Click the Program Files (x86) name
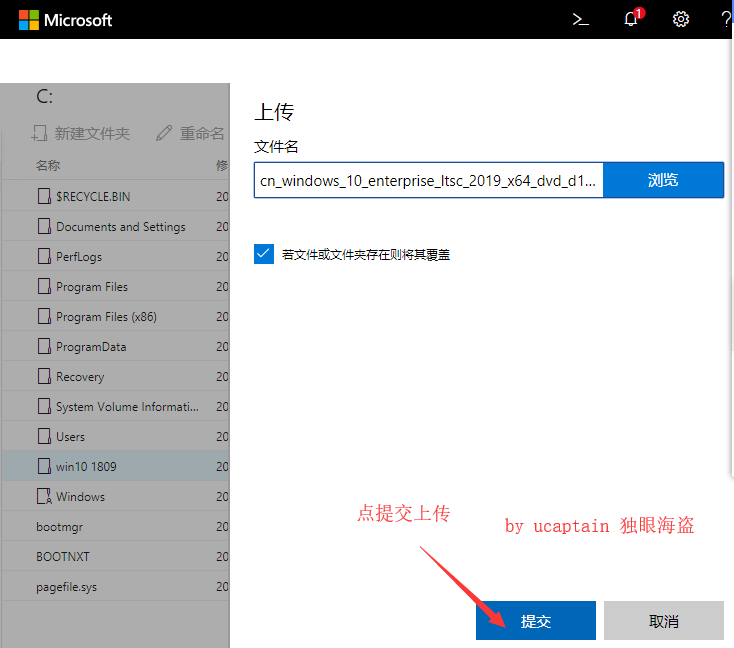 click(x=106, y=317)
